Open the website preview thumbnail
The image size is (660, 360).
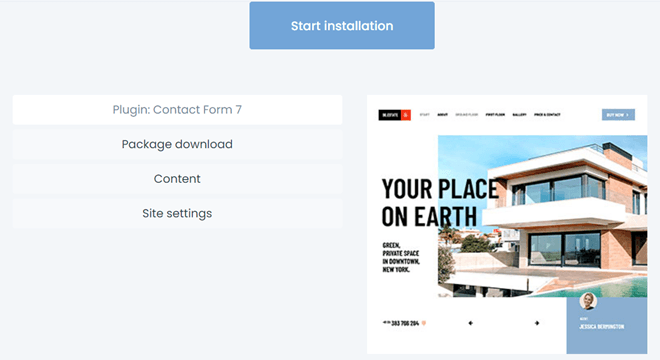click(507, 224)
